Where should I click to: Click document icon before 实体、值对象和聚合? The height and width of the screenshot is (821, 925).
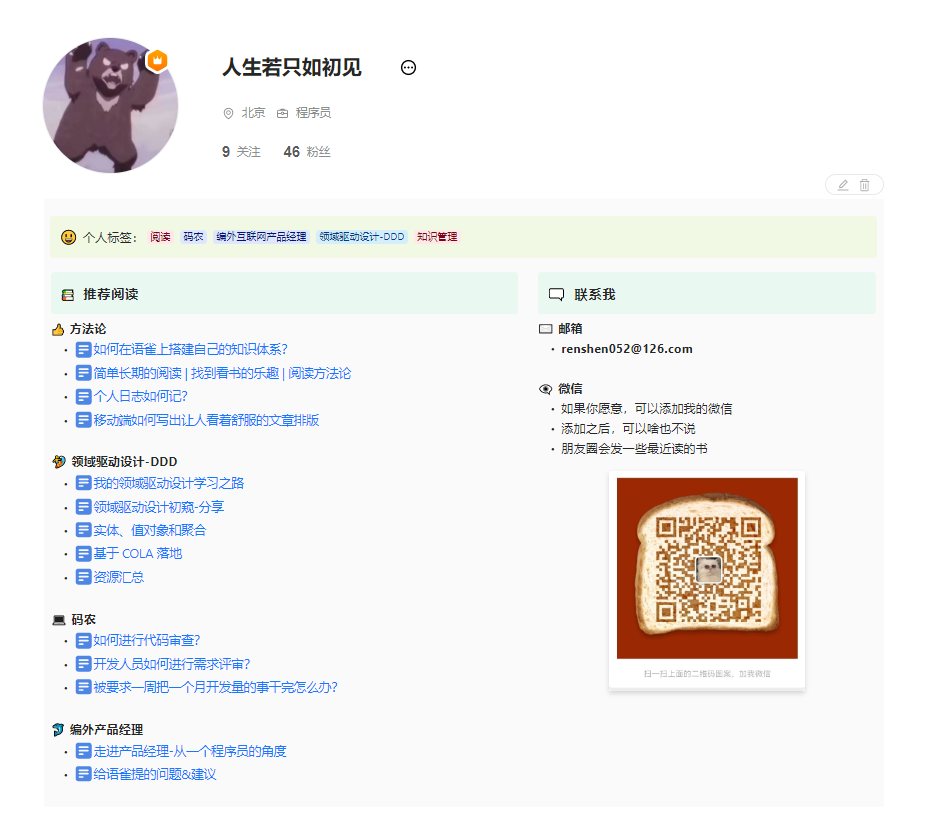83,530
